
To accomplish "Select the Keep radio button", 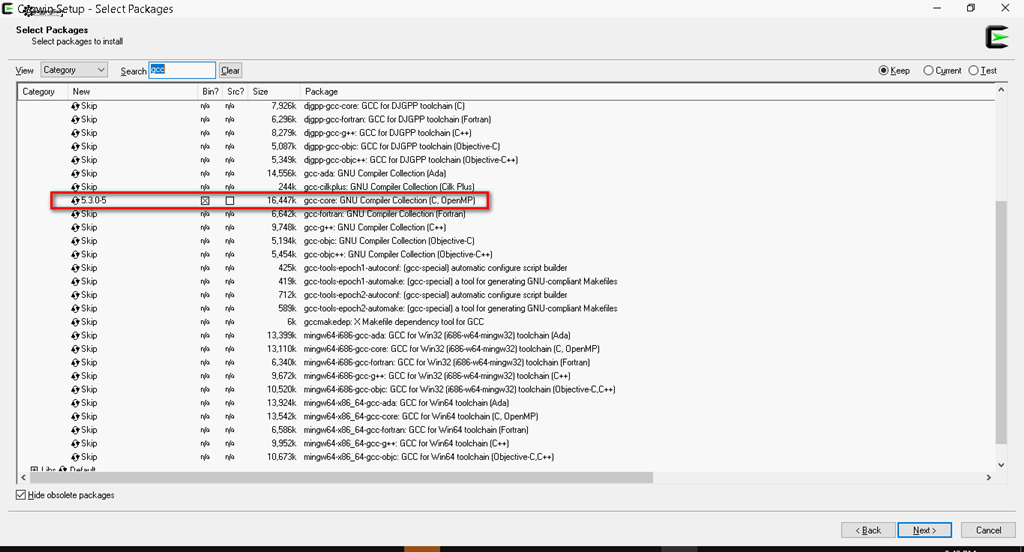I will tap(883, 71).
